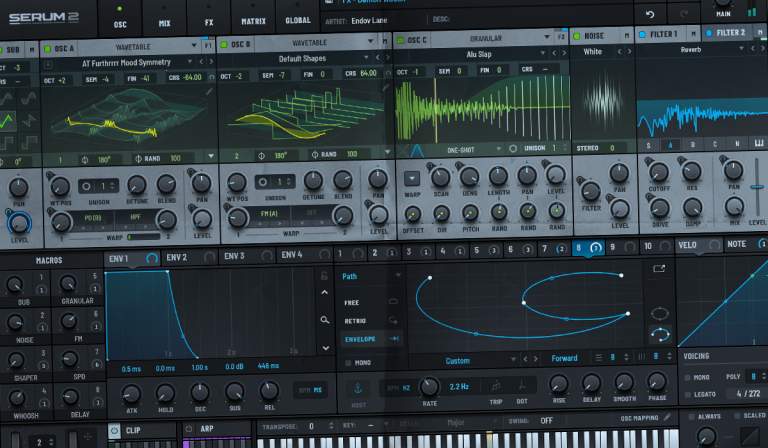Toggle FILTER 2 enable button
This screenshot has width=768, height=448.
coord(708,33)
